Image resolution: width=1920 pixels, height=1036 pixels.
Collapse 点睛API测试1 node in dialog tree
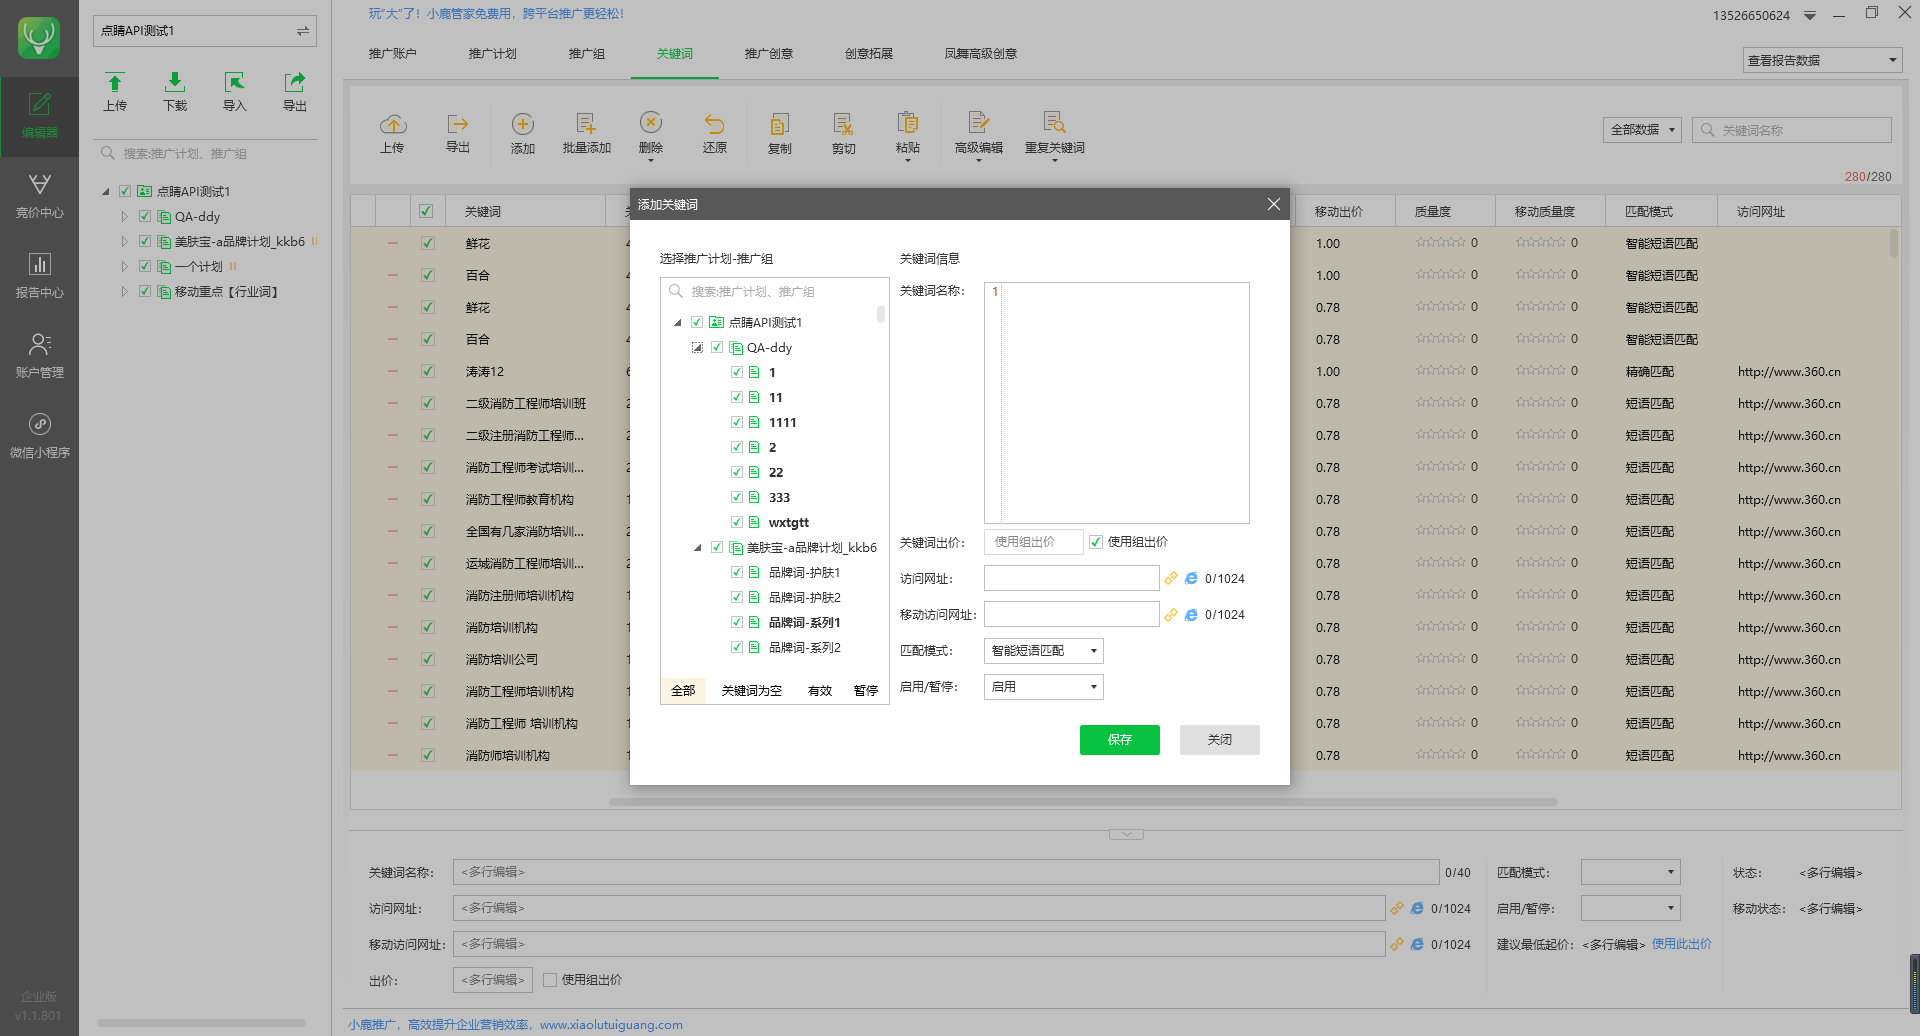pyautogui.click(x=678, y=322)
